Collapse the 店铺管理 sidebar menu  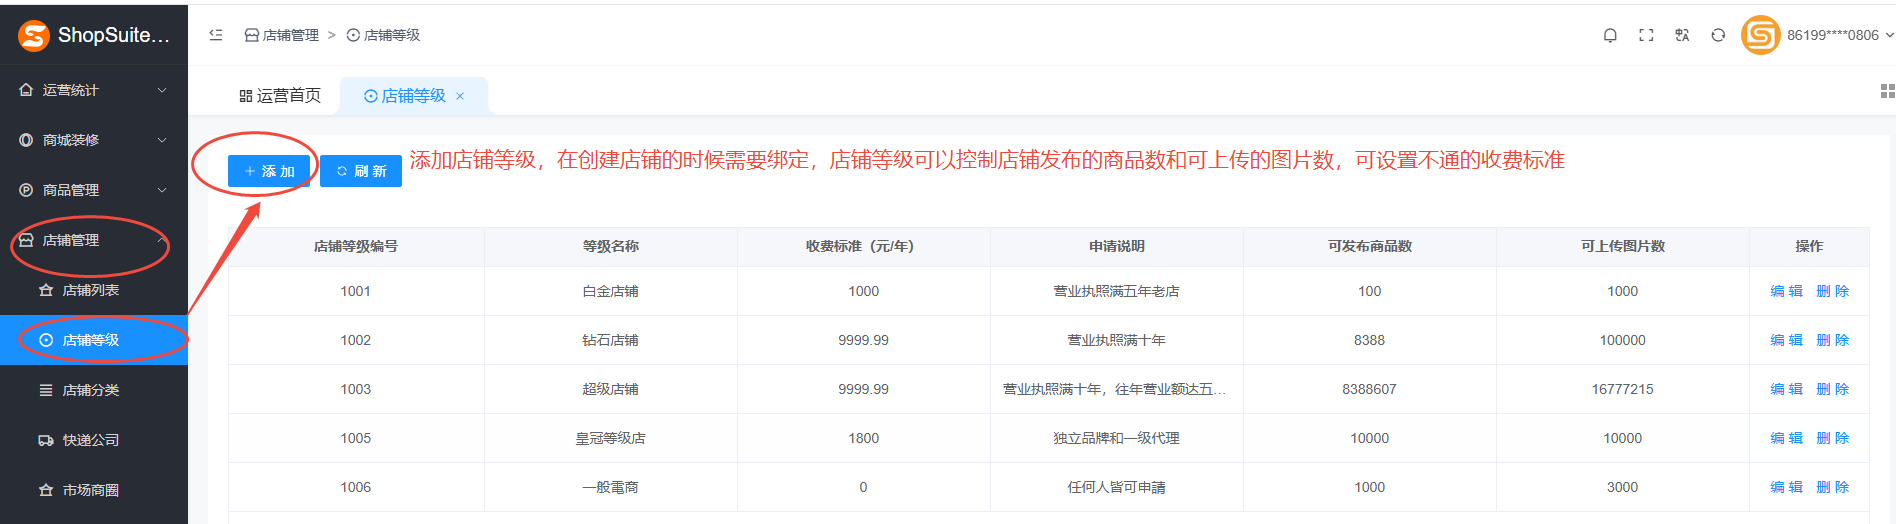(94, 240)
